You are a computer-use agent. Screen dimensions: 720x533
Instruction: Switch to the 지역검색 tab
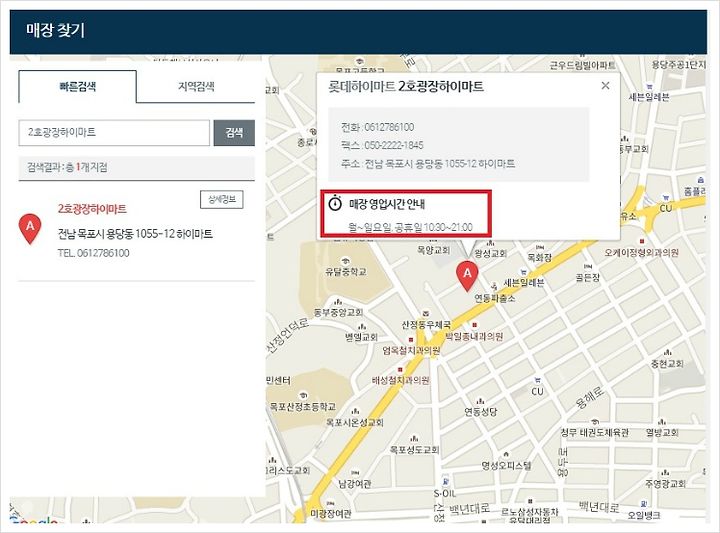[x=196, y=86]
